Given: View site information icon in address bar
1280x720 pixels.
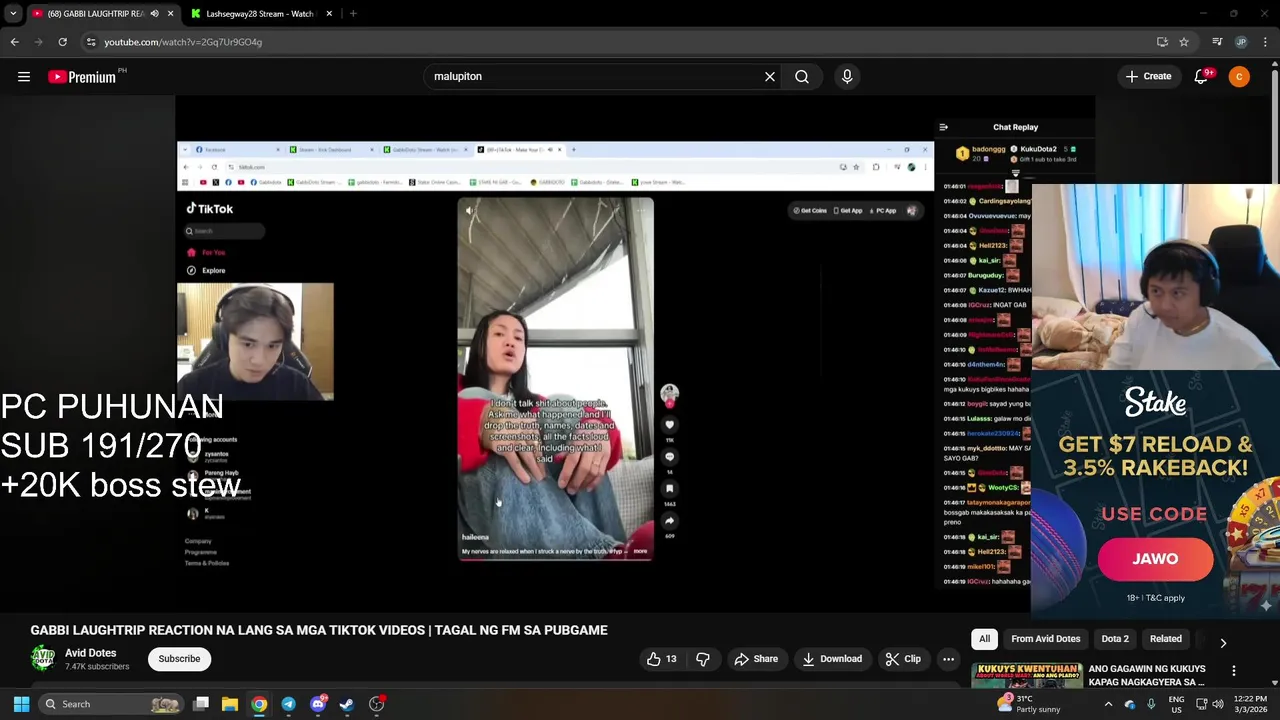Looking at the screenshot, I should [91, 42].
